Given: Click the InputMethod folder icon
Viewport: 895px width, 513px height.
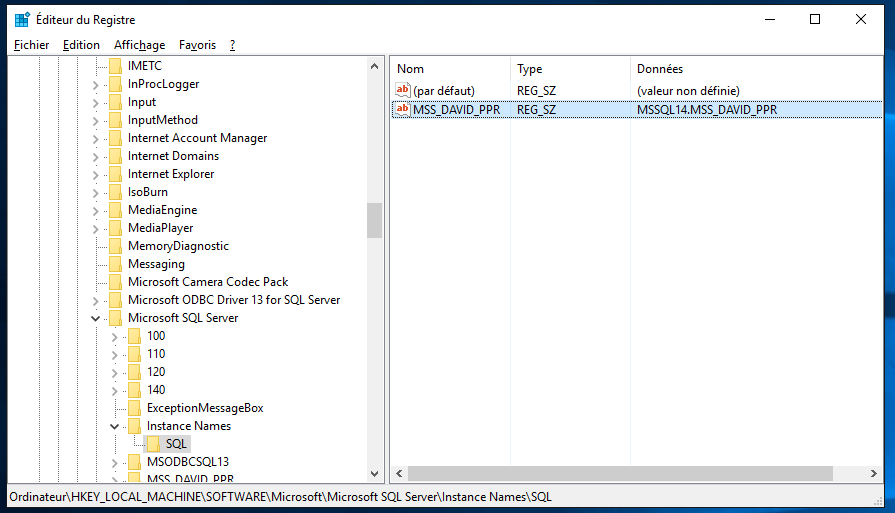Looking at the screenshot, I should pyautogui.click(x=115, y=120).
